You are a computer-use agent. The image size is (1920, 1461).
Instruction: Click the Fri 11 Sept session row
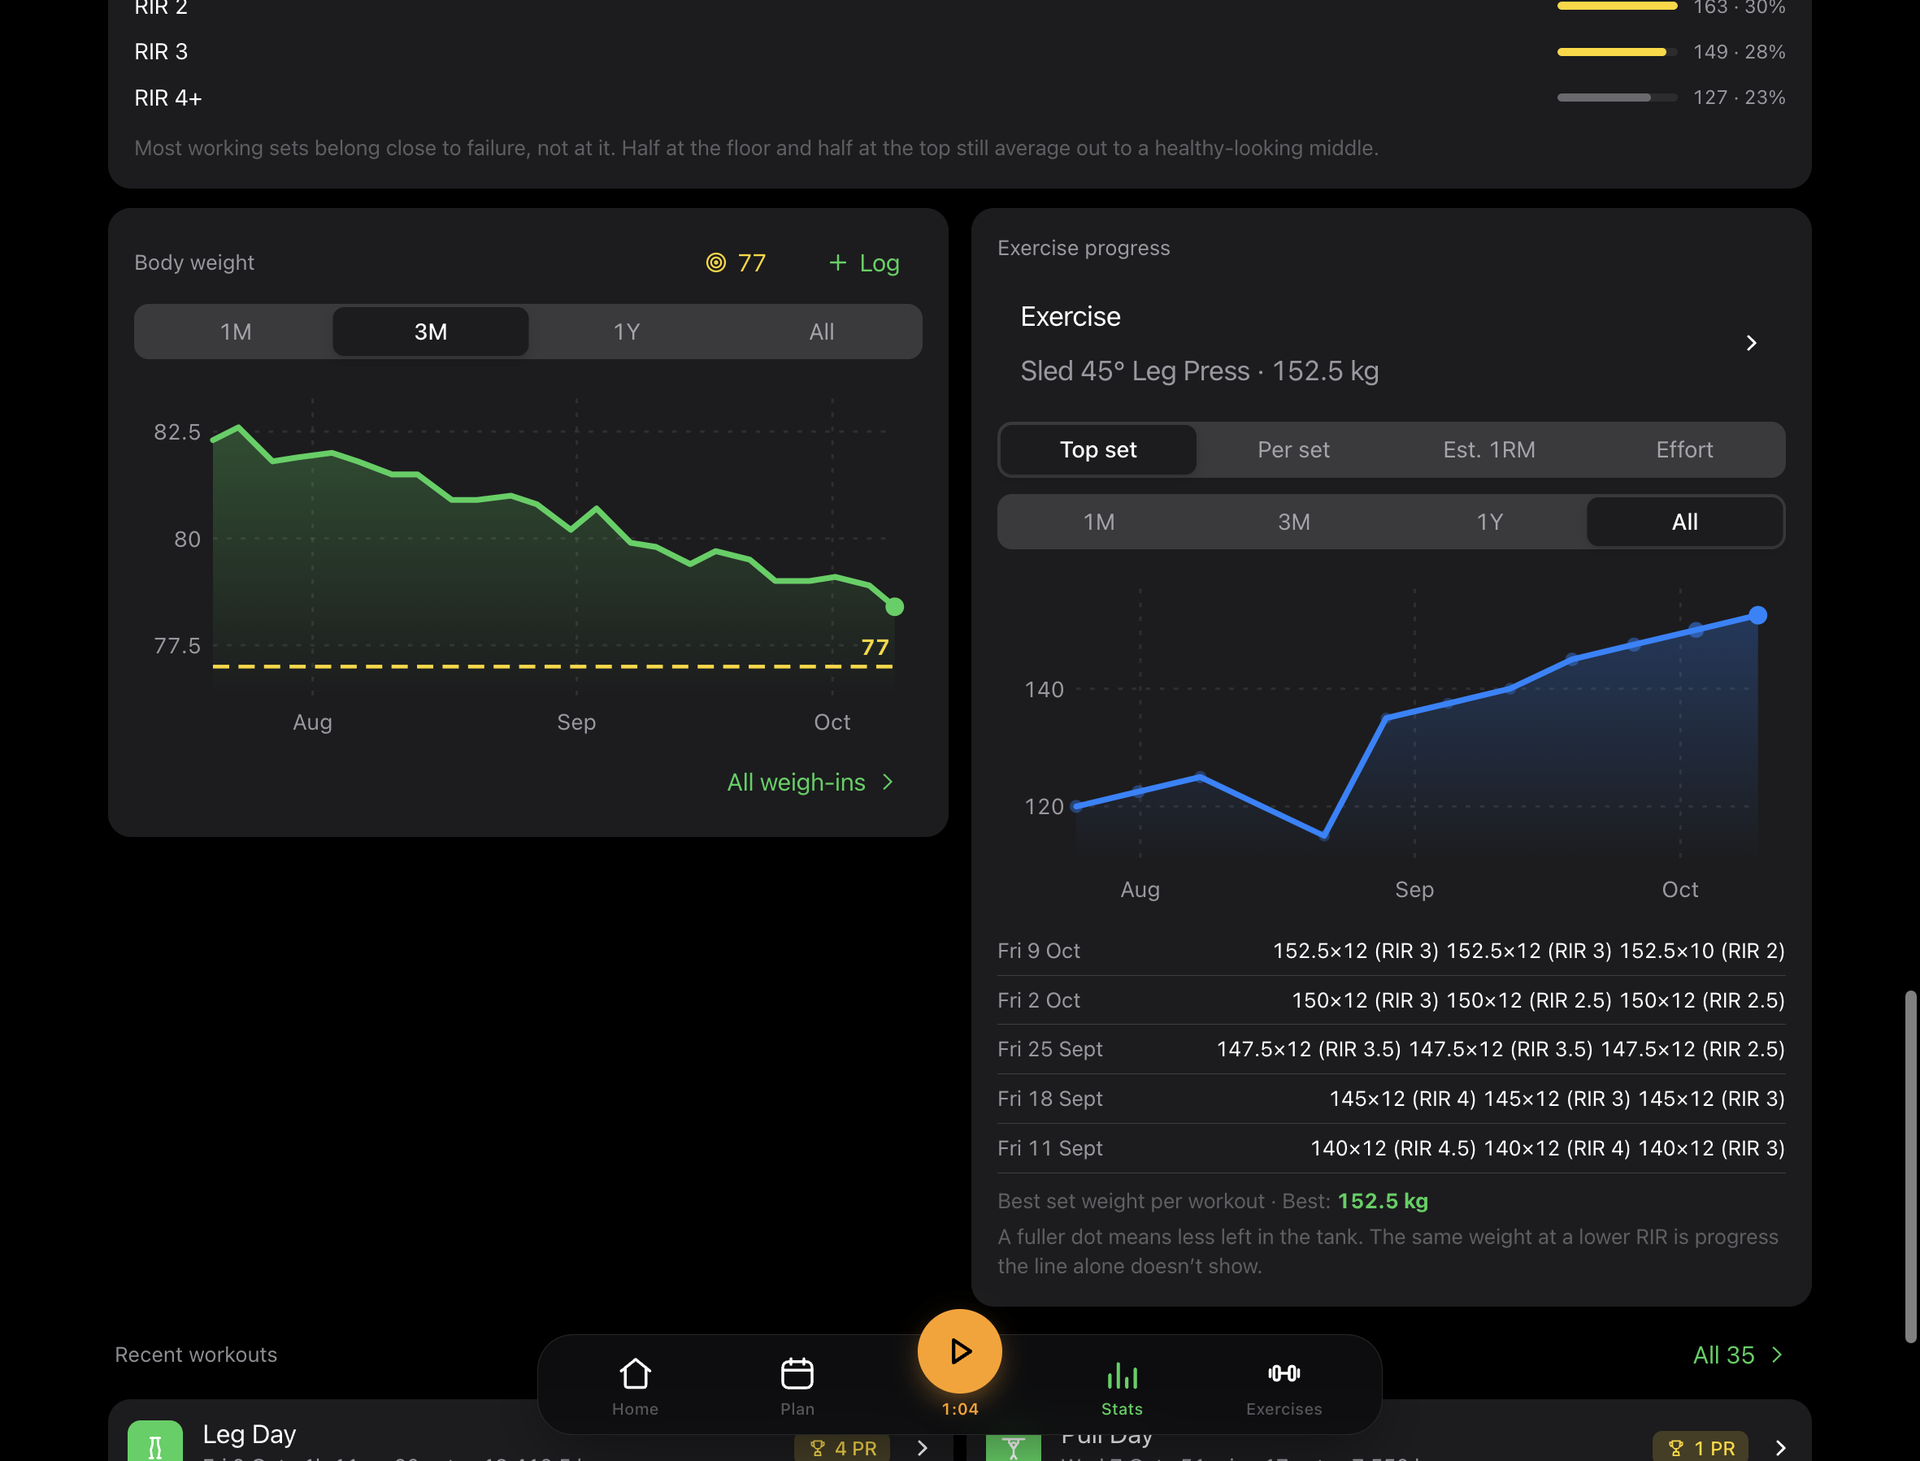1391,1148
